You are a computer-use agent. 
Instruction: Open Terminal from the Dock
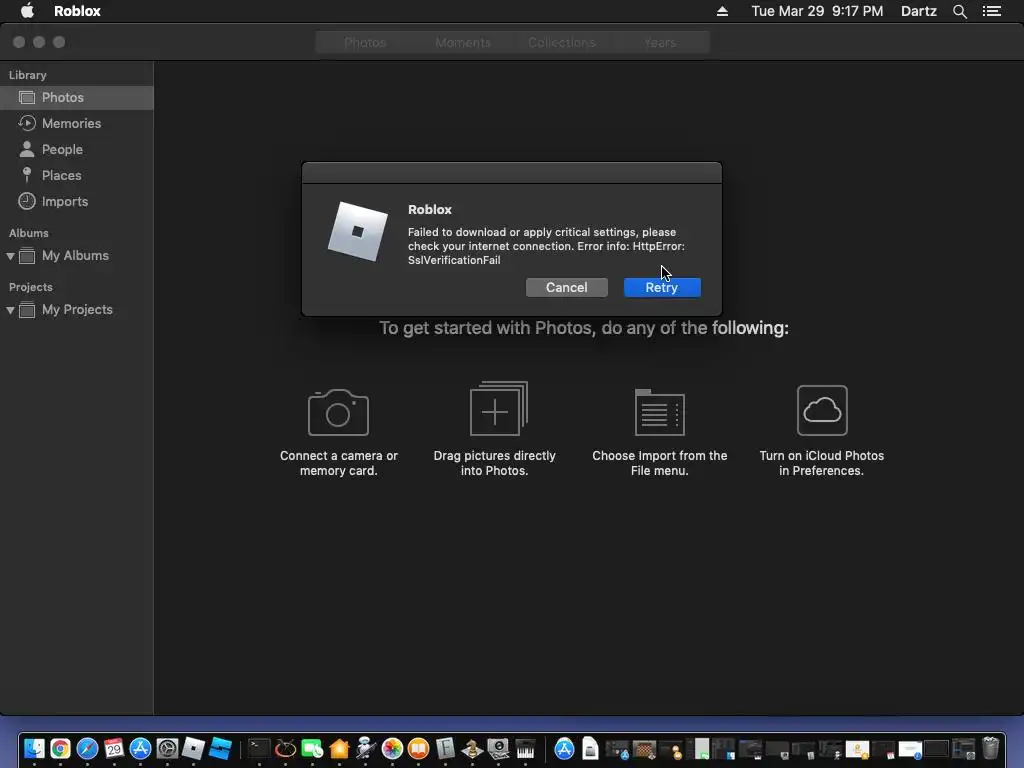tap(259, 748)
